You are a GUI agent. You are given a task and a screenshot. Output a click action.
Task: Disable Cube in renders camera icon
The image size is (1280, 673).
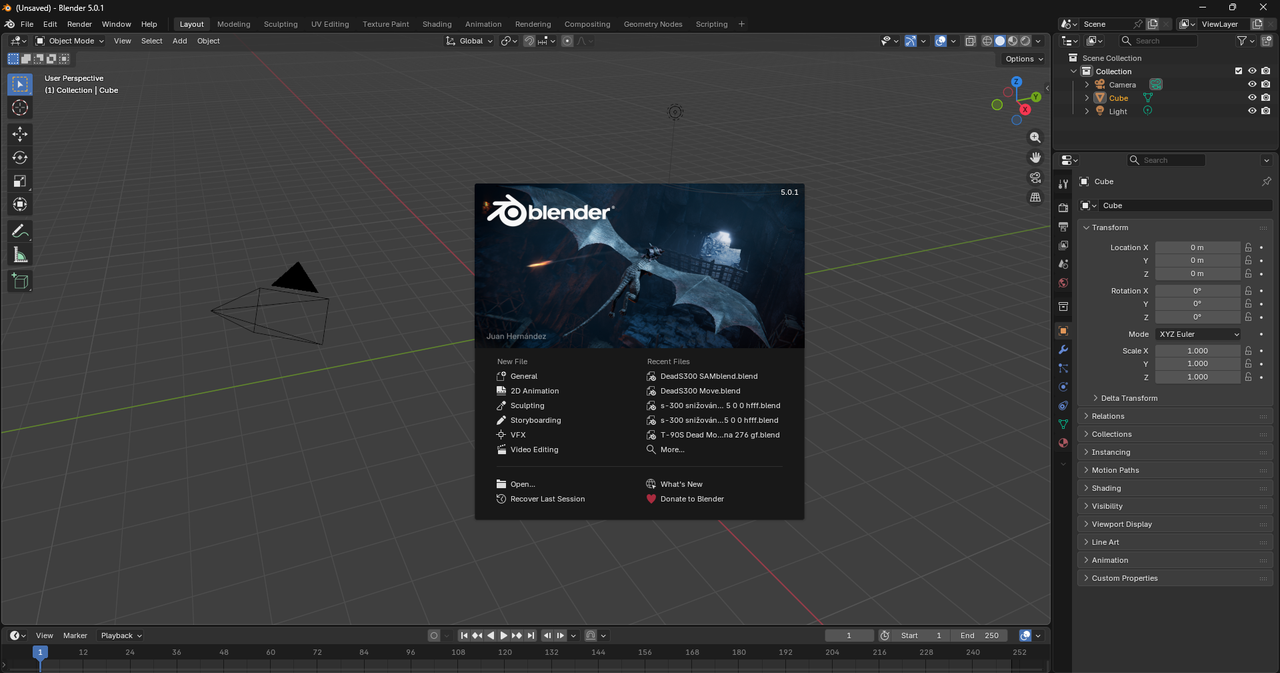pos(1266,98)
